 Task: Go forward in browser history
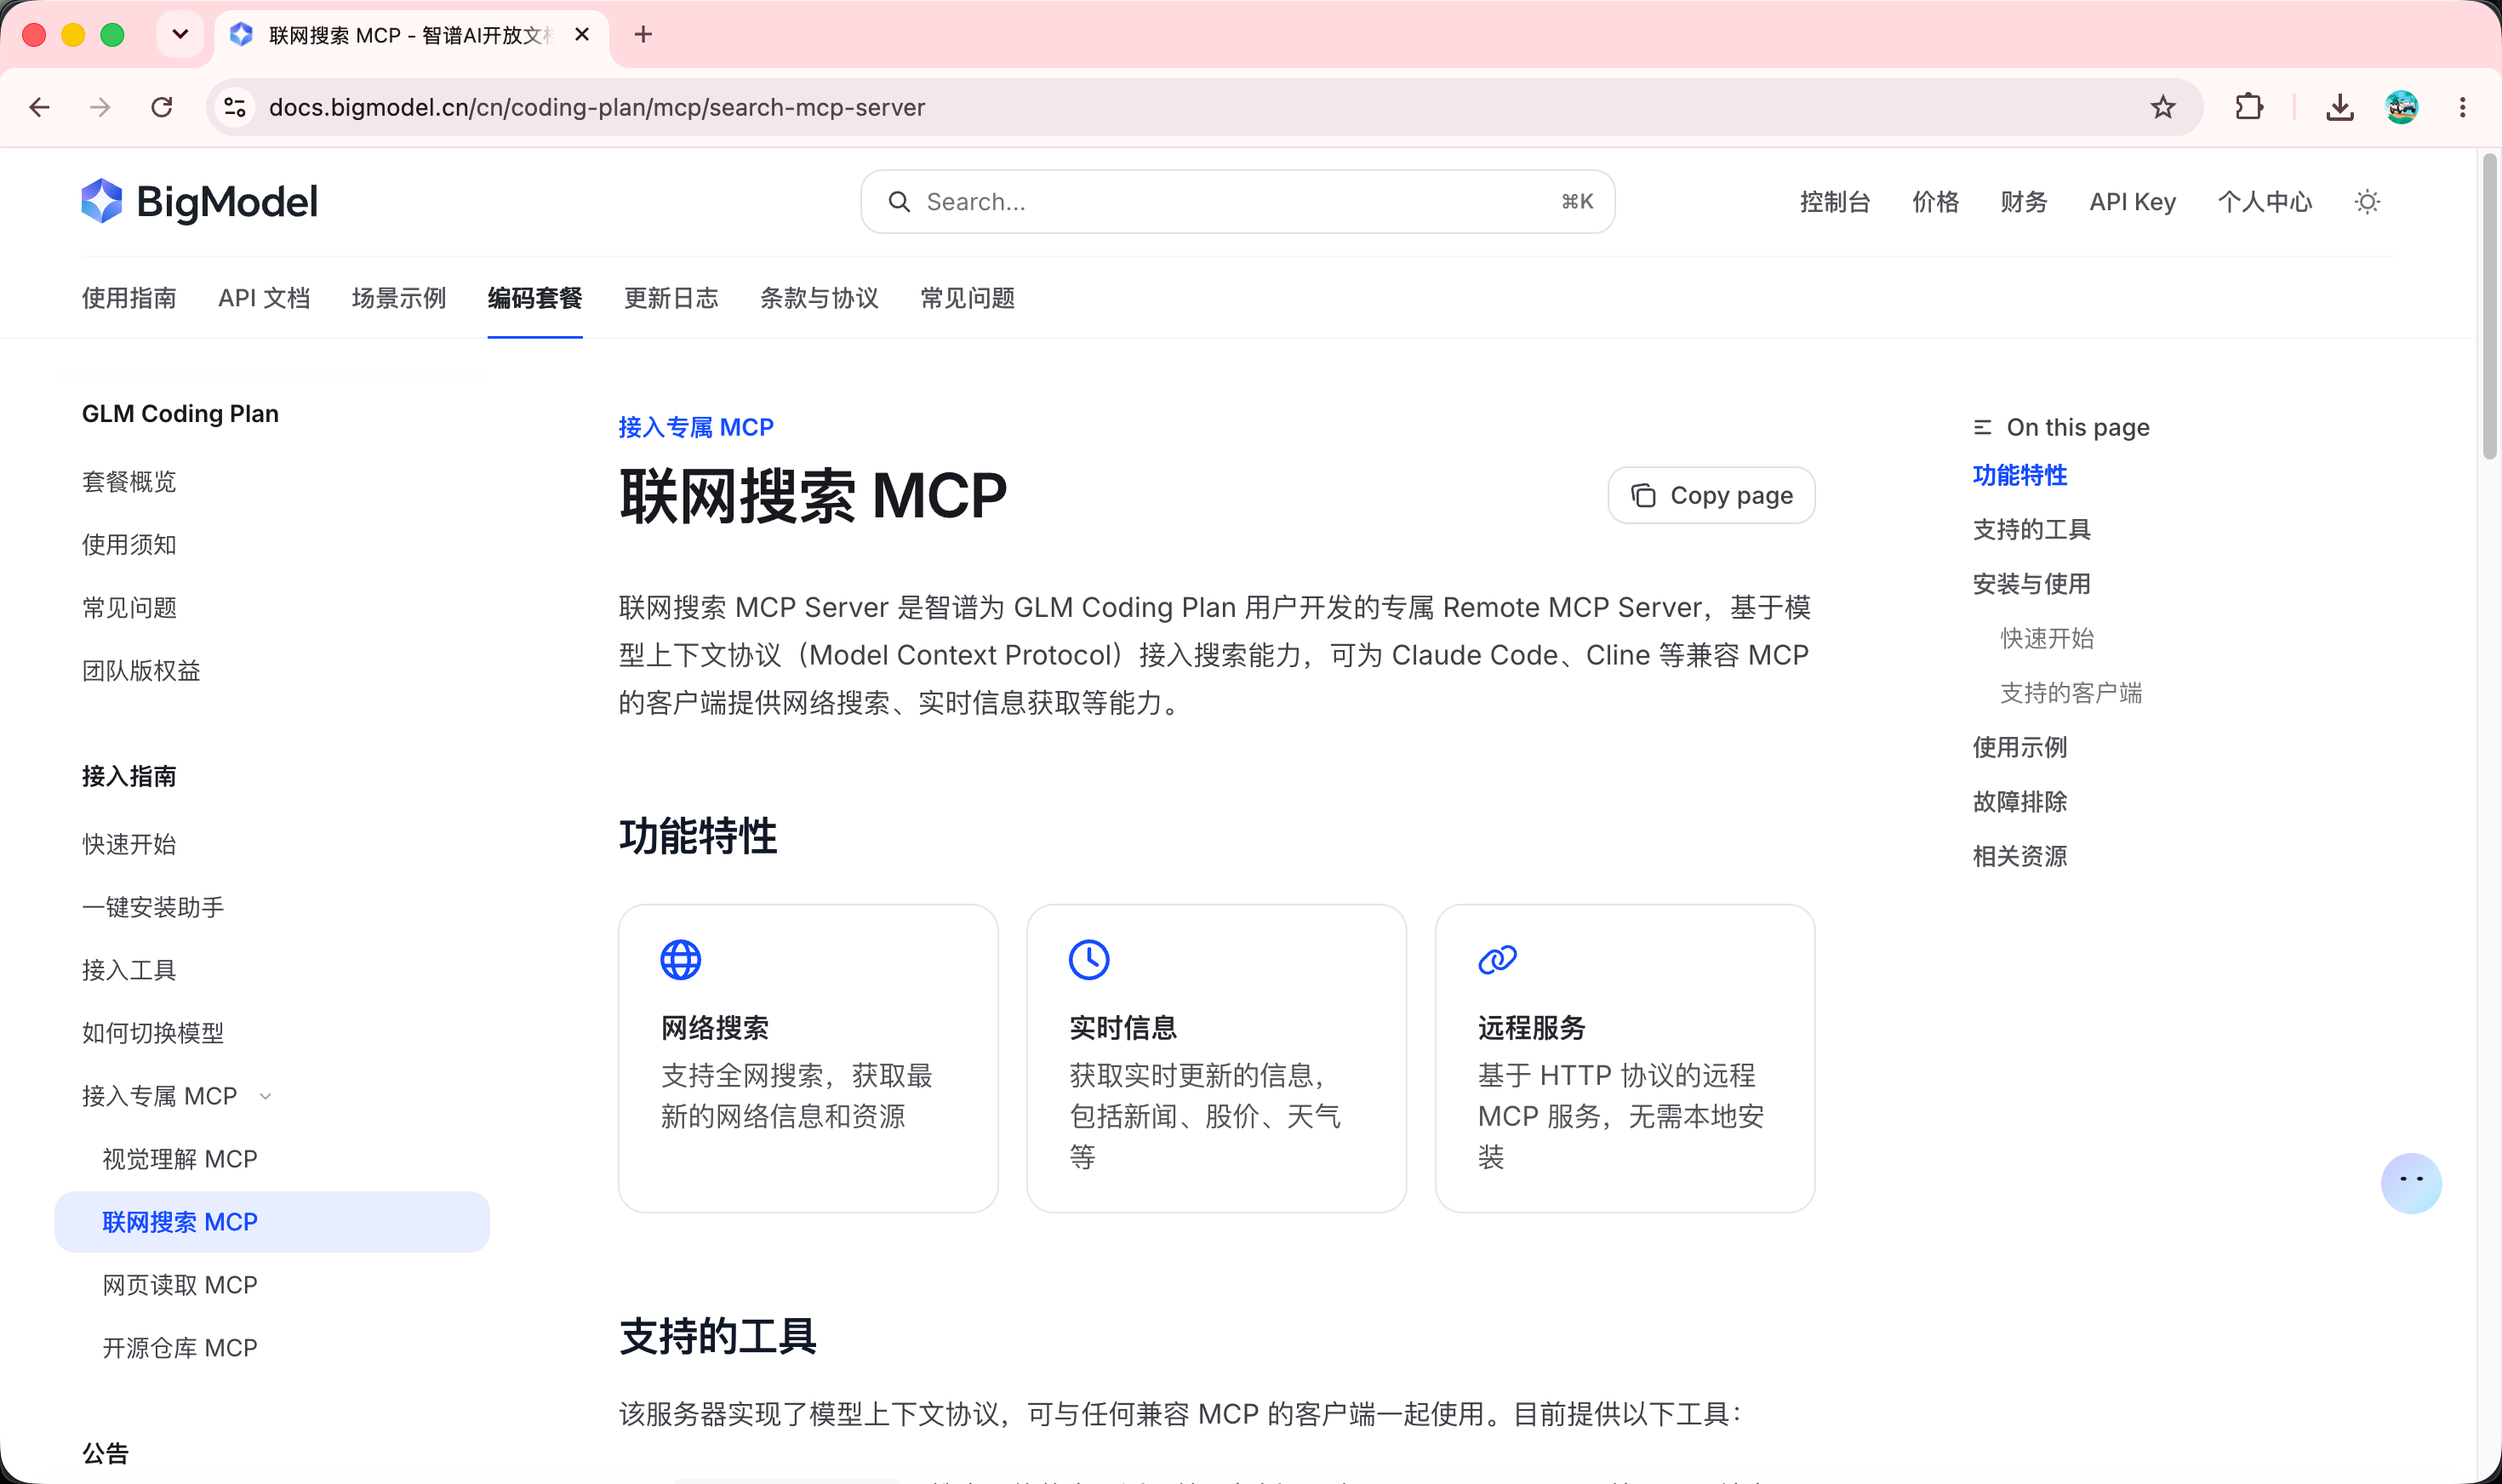100,107
